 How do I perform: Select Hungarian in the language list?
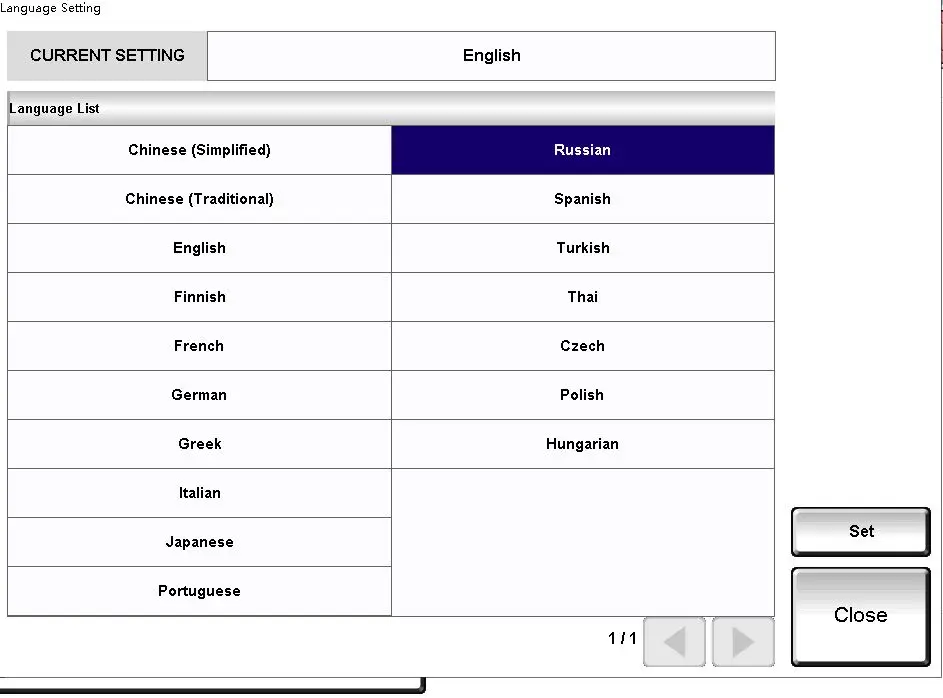582,444
